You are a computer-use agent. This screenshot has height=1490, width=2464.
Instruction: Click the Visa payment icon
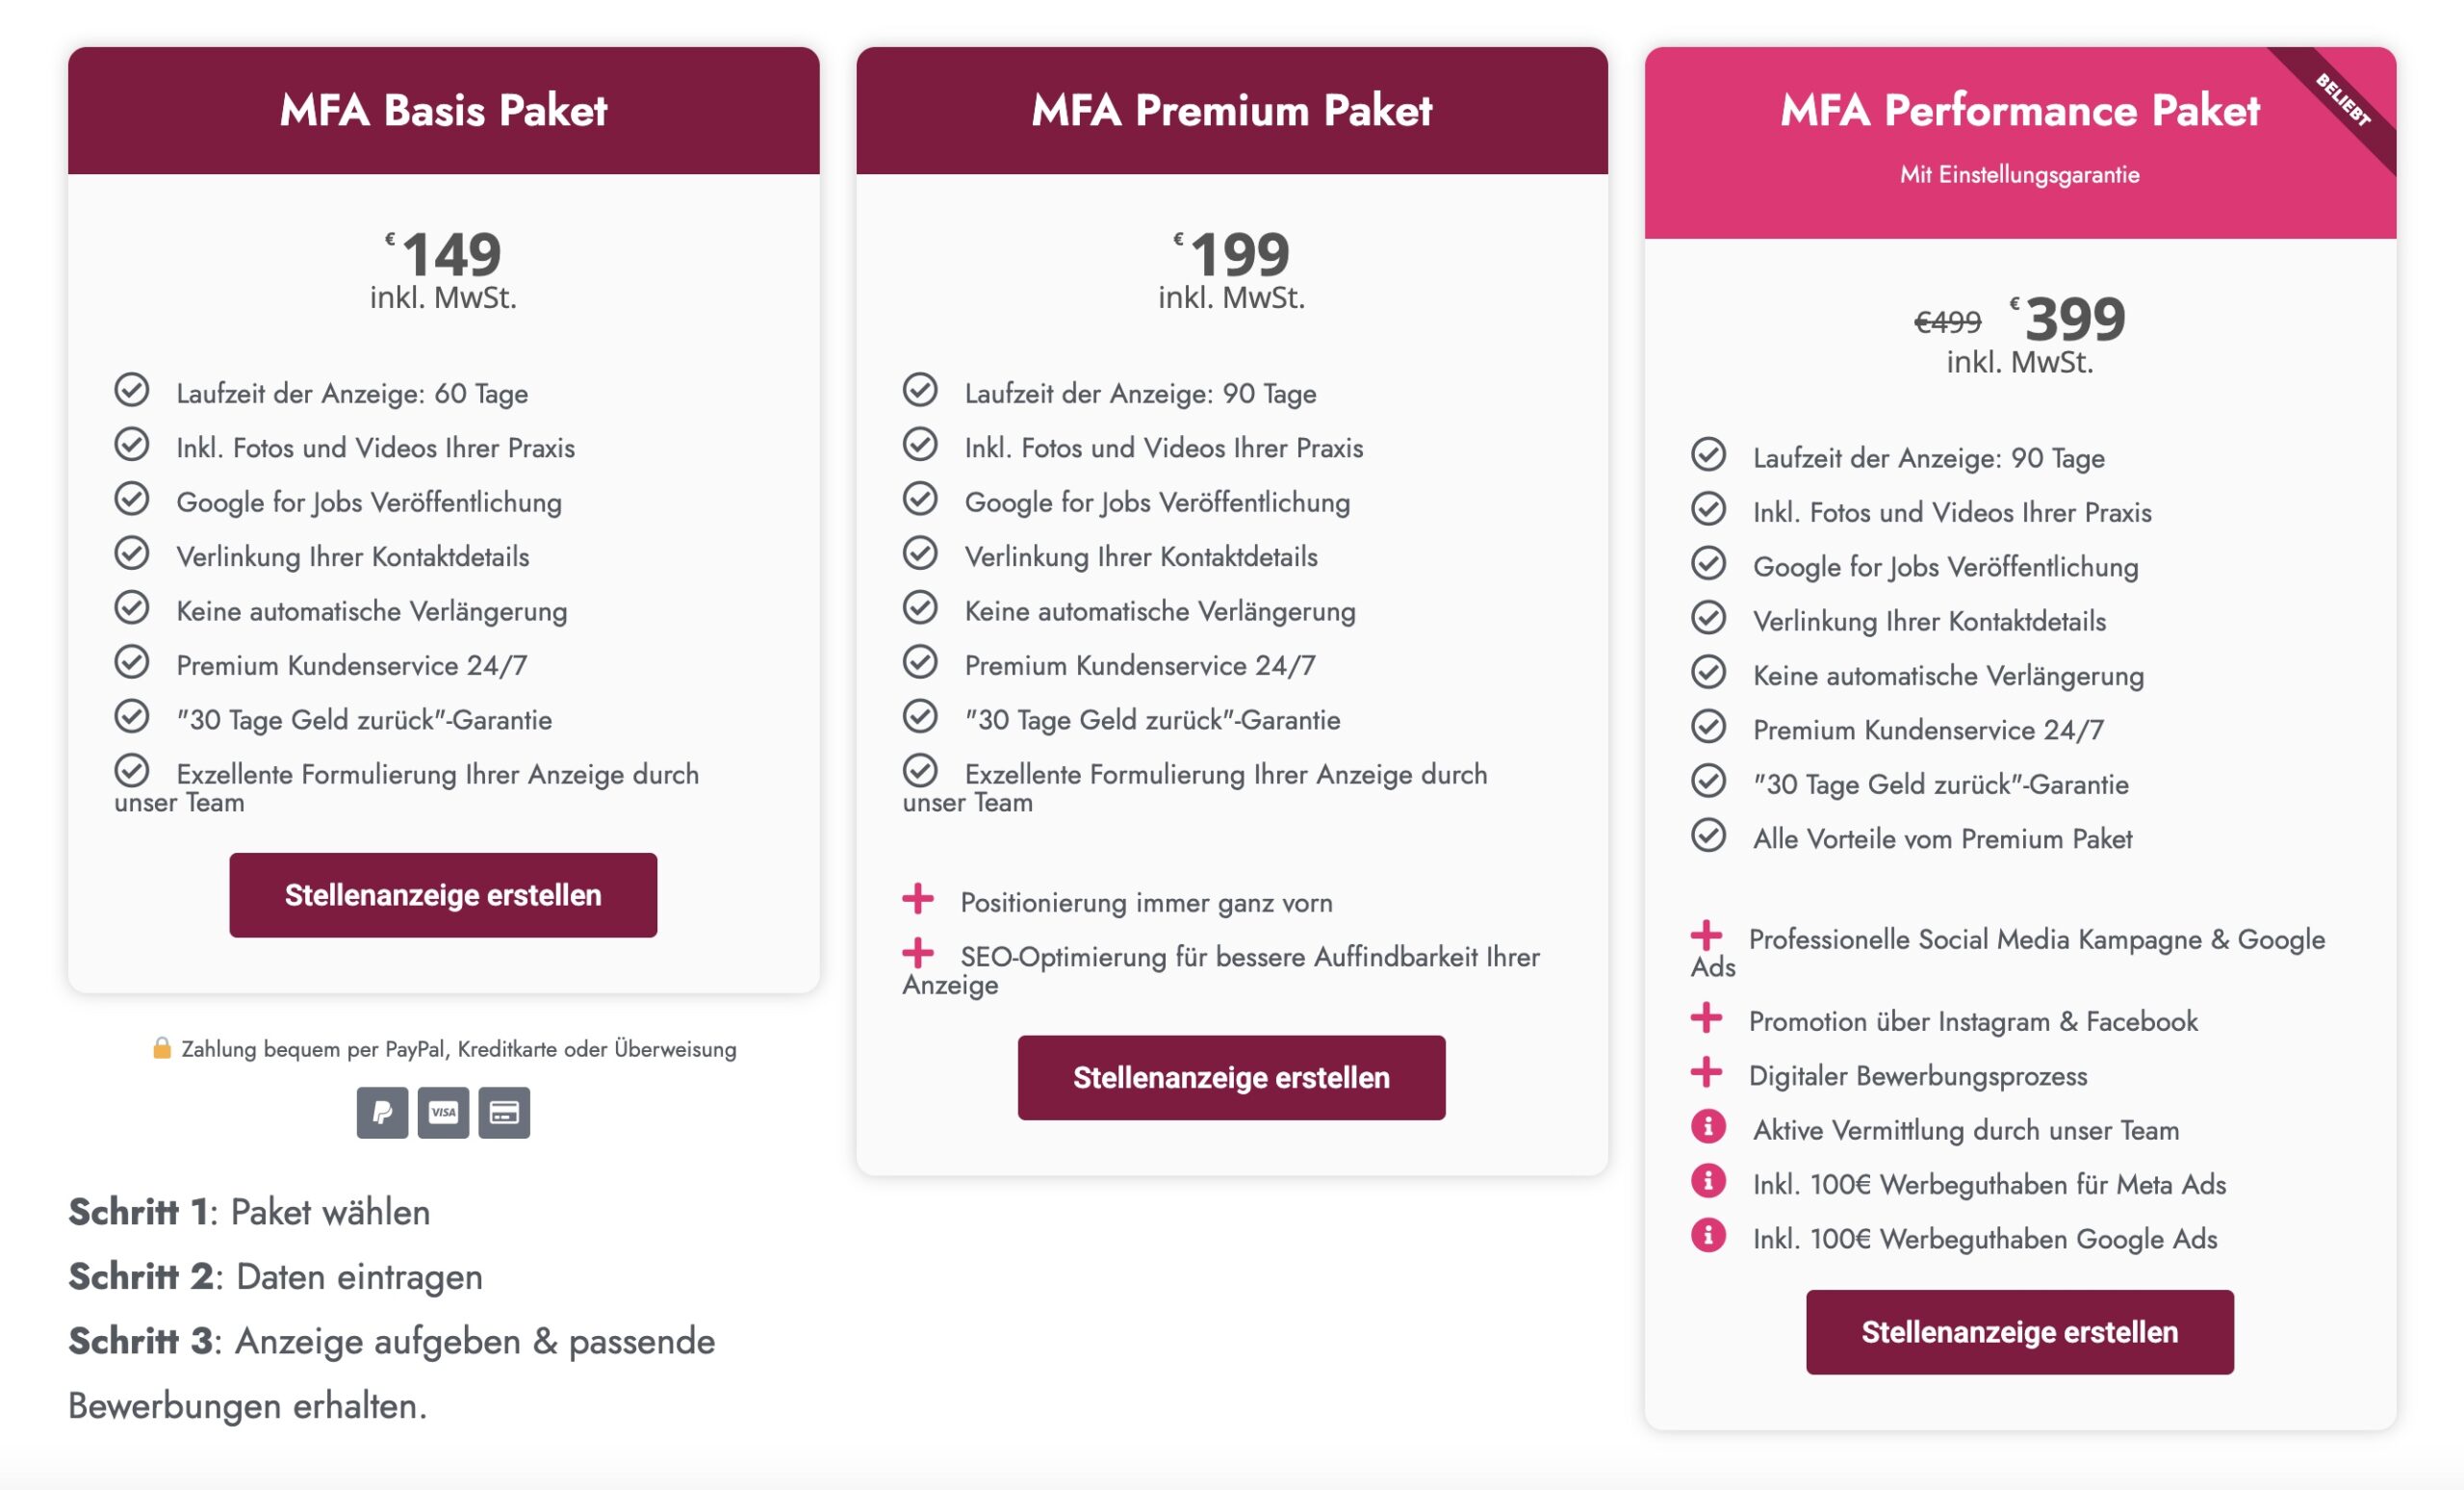(x=443, y=1112)
